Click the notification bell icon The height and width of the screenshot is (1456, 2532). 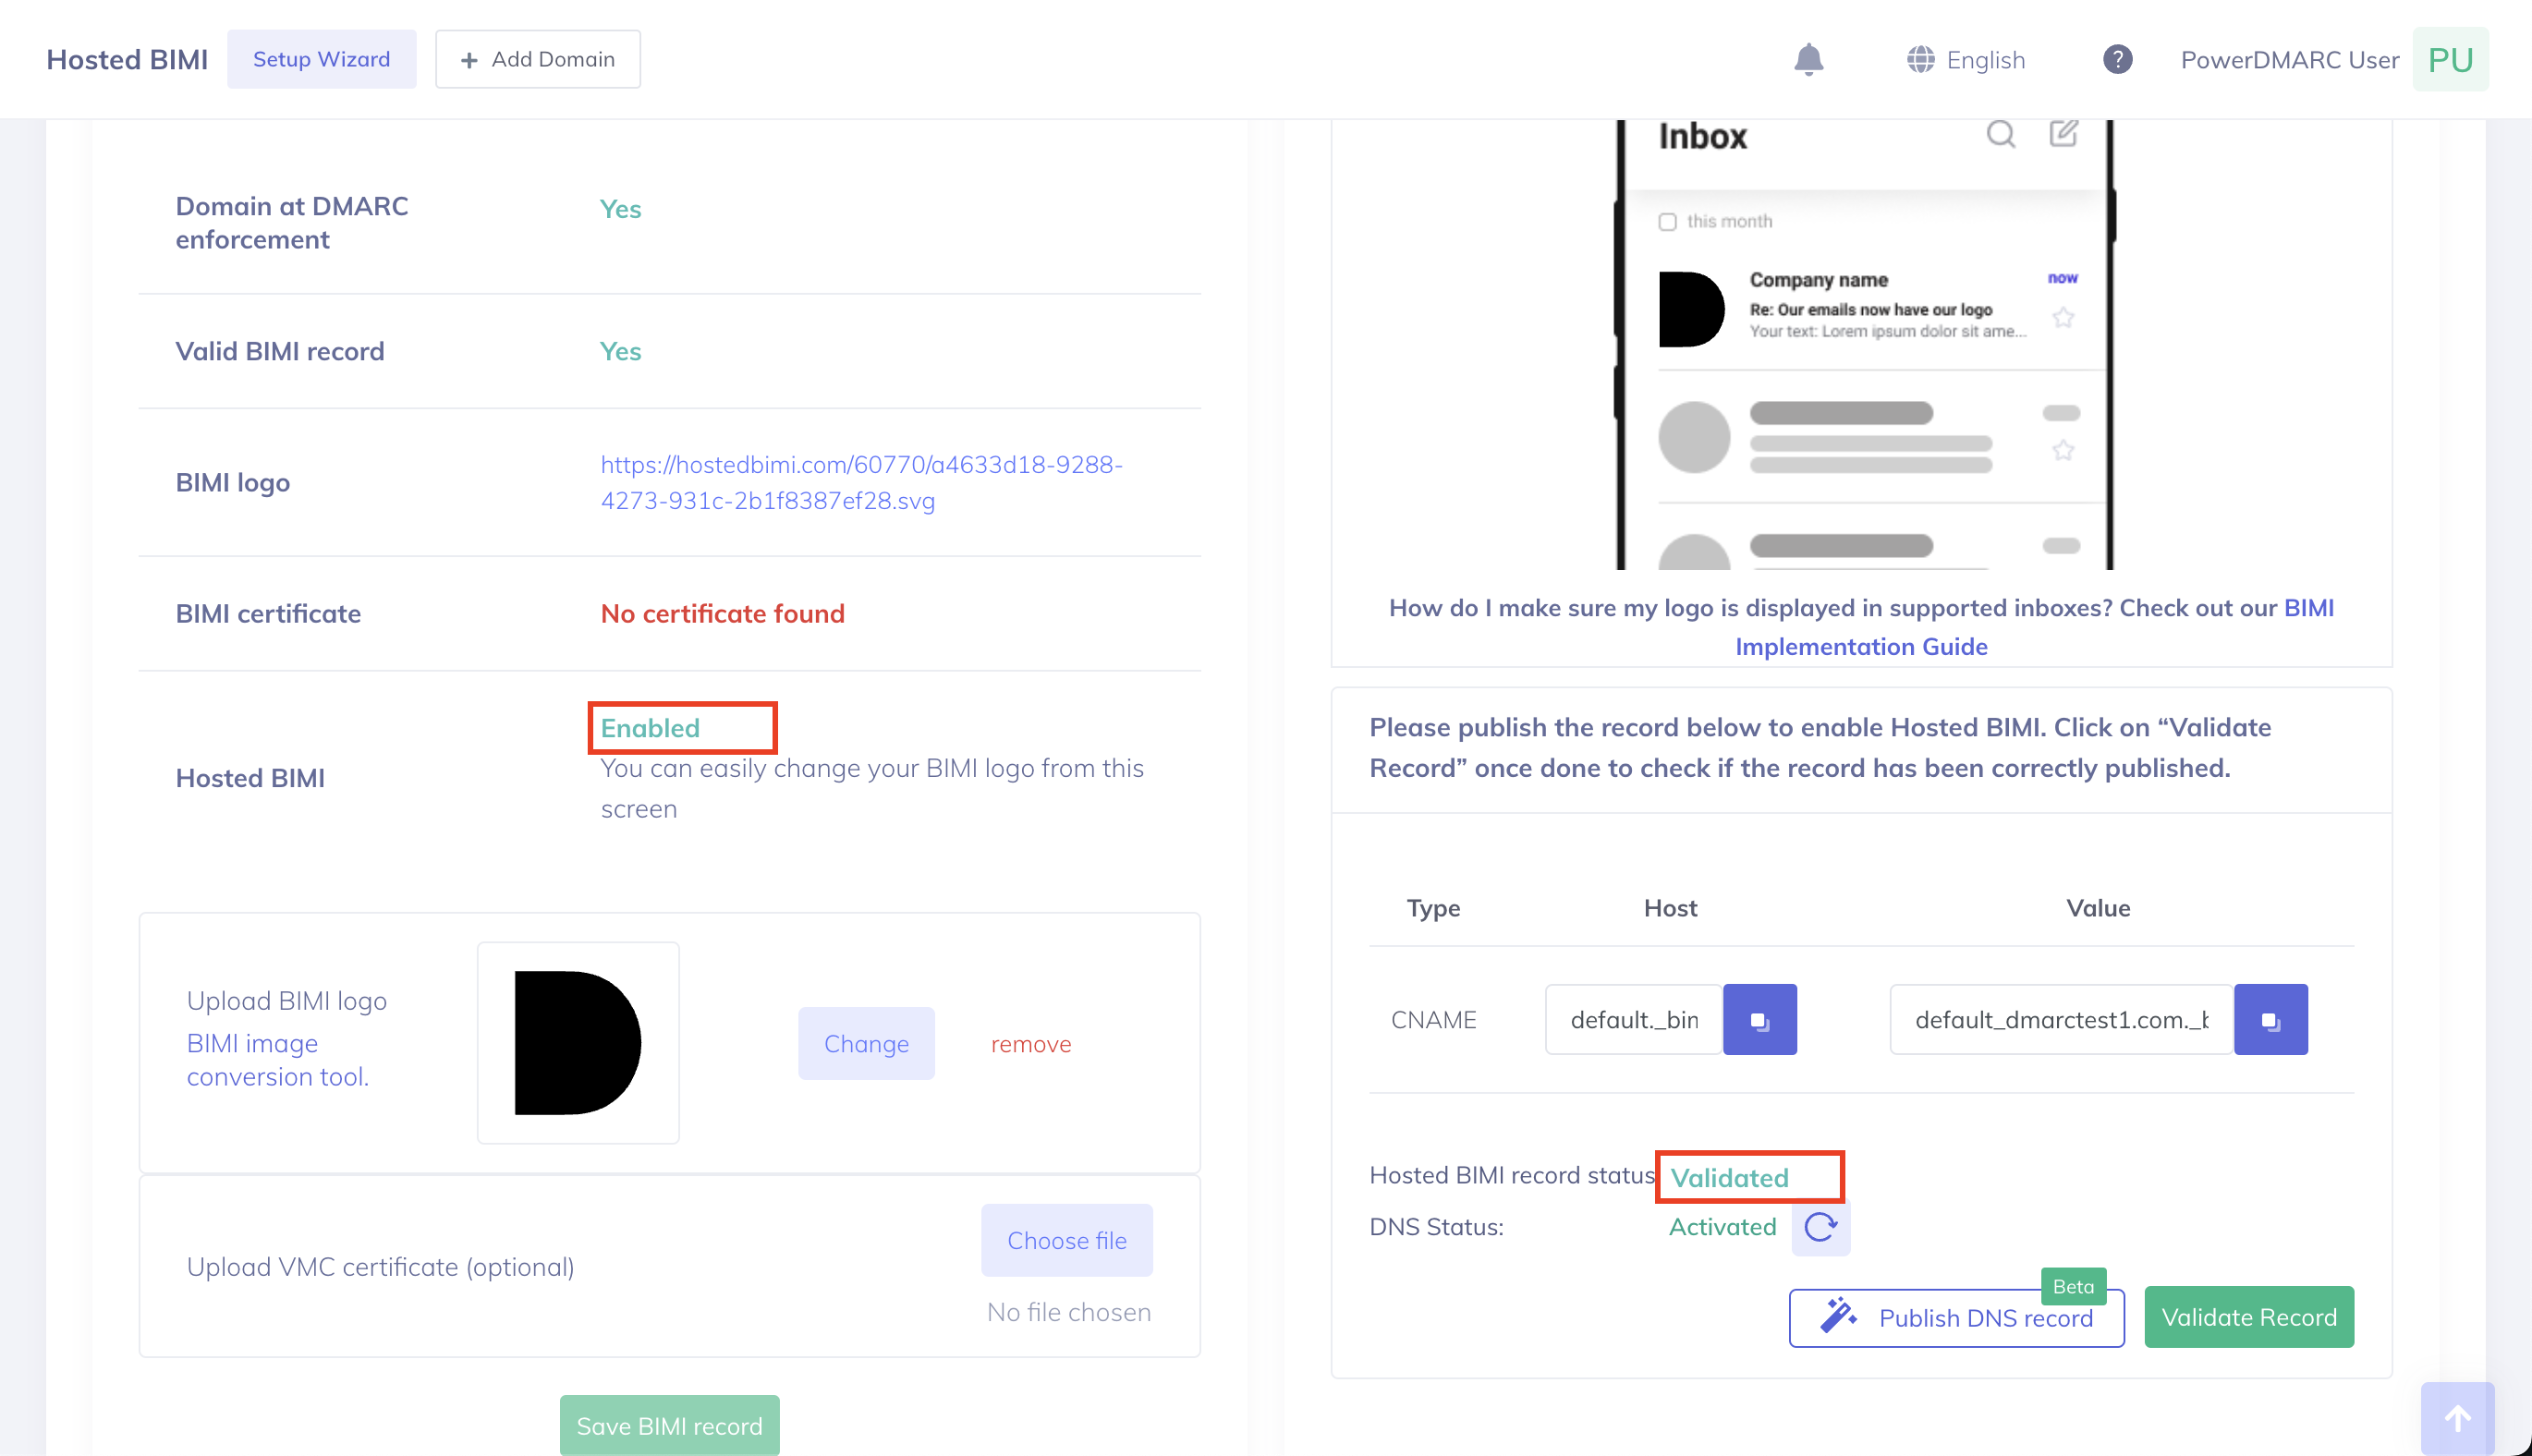[x=1808, y=60]
